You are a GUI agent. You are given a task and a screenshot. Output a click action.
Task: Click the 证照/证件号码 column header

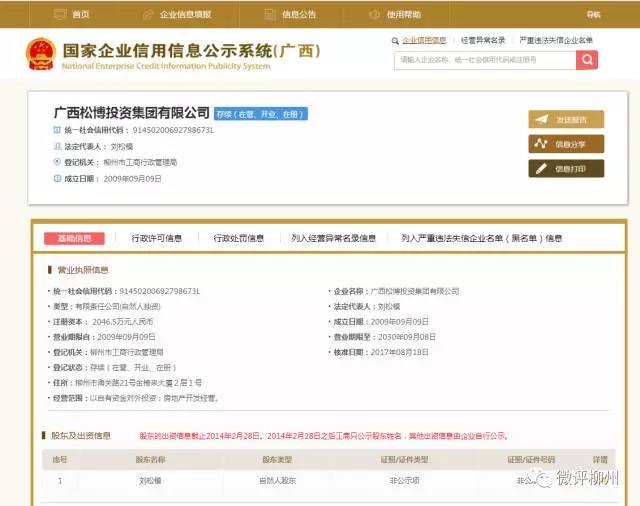coord(531,459)
